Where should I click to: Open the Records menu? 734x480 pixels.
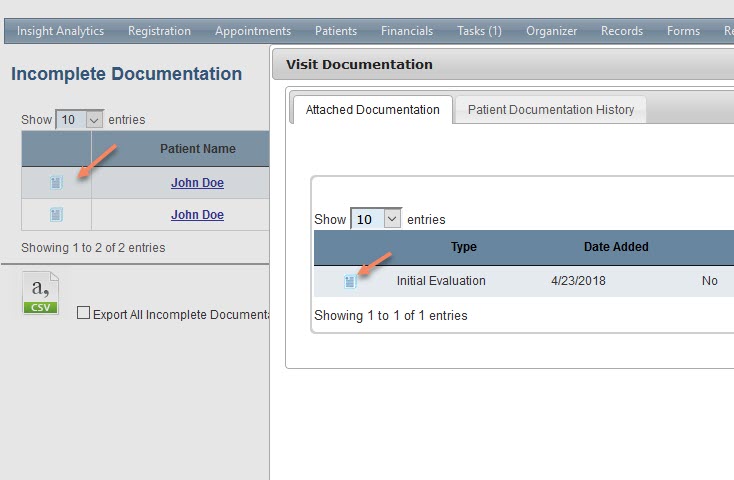[622, 31]
